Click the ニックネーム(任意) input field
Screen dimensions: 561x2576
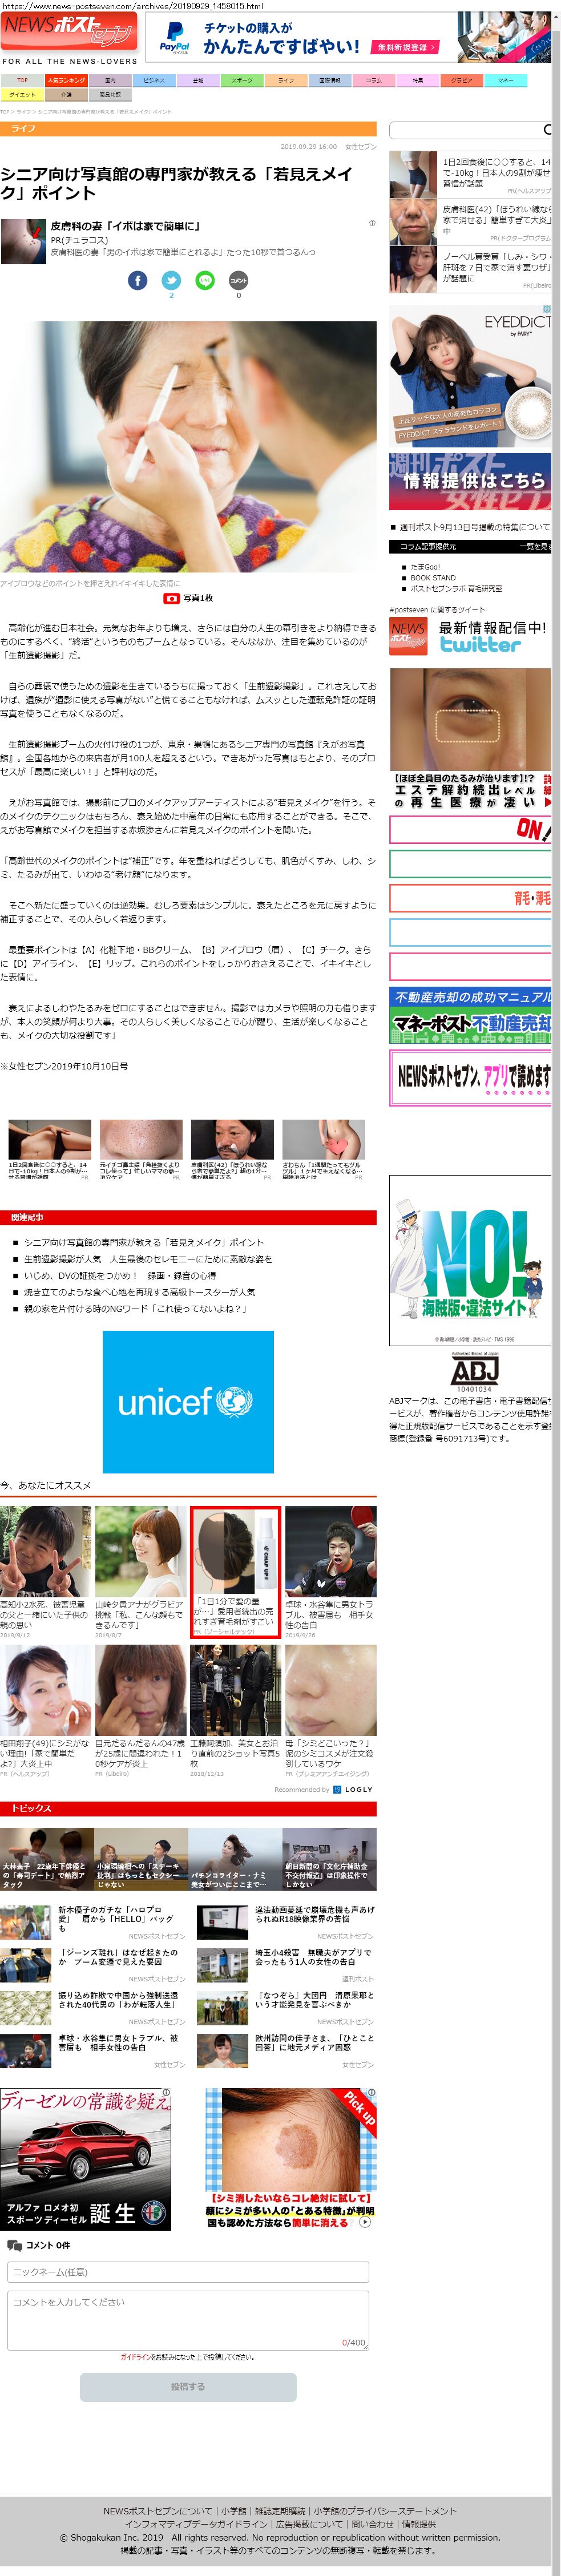point(188,2272)
